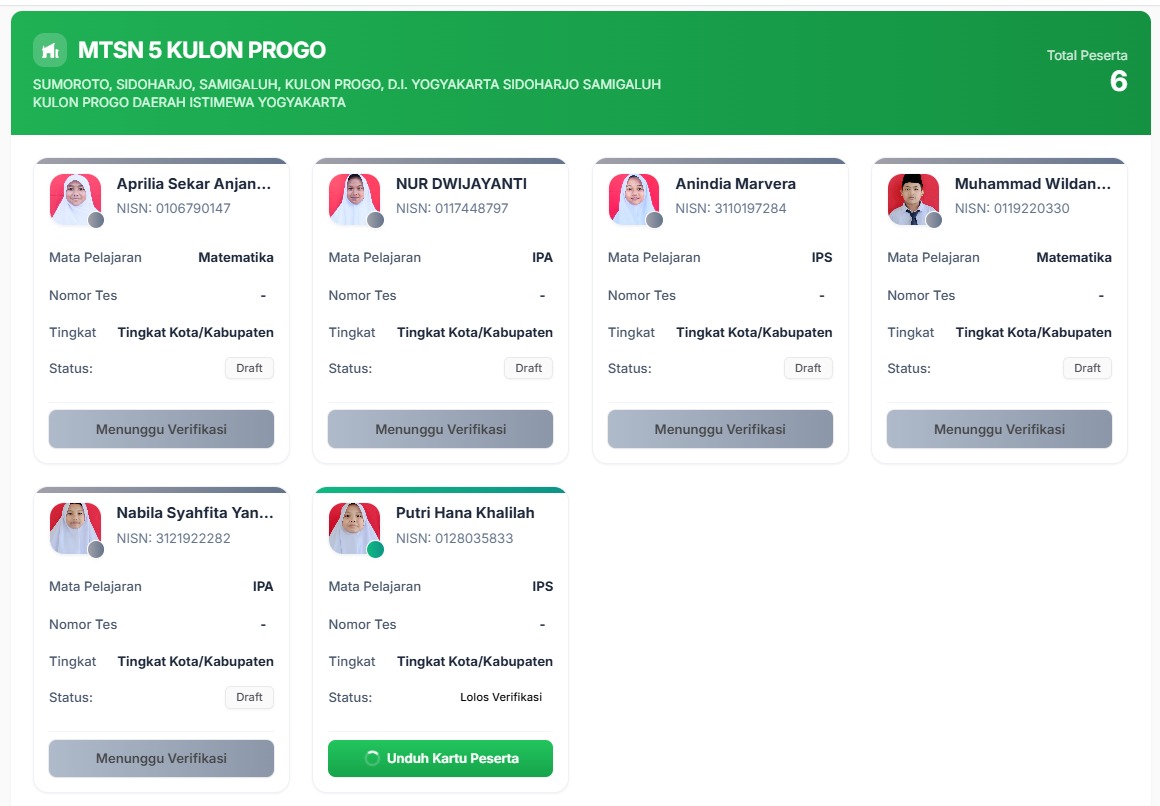
Task: Click the green status dot on Putri Hana Khalilah's photo
Action: [376, 549]
